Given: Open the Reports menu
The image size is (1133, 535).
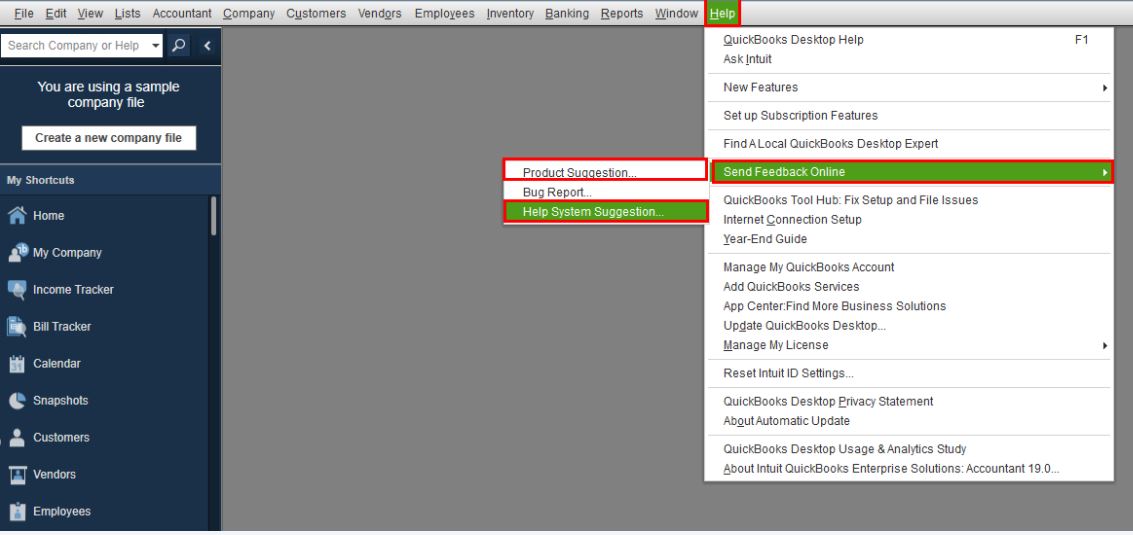Looking at the screenshot, I should tap(621, 13).
